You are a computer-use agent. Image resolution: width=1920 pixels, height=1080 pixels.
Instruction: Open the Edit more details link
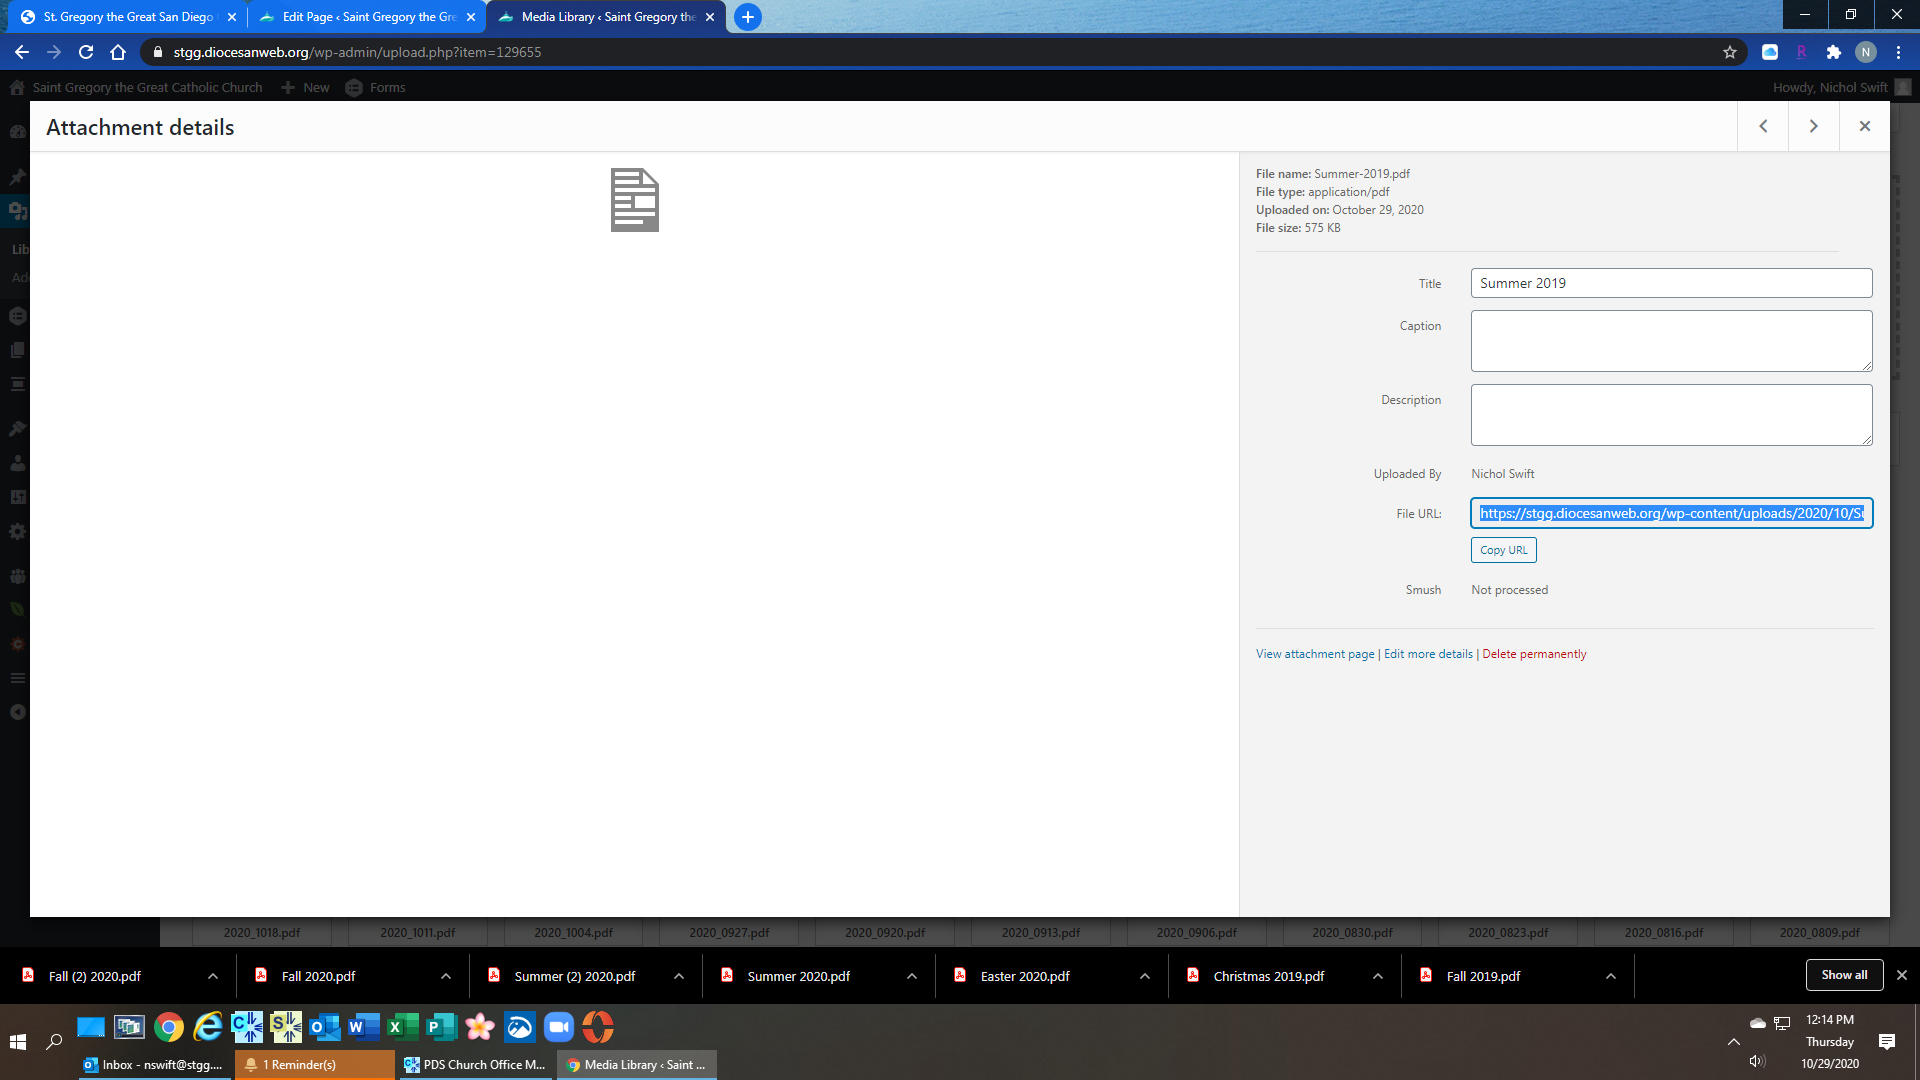point(1428,654)
